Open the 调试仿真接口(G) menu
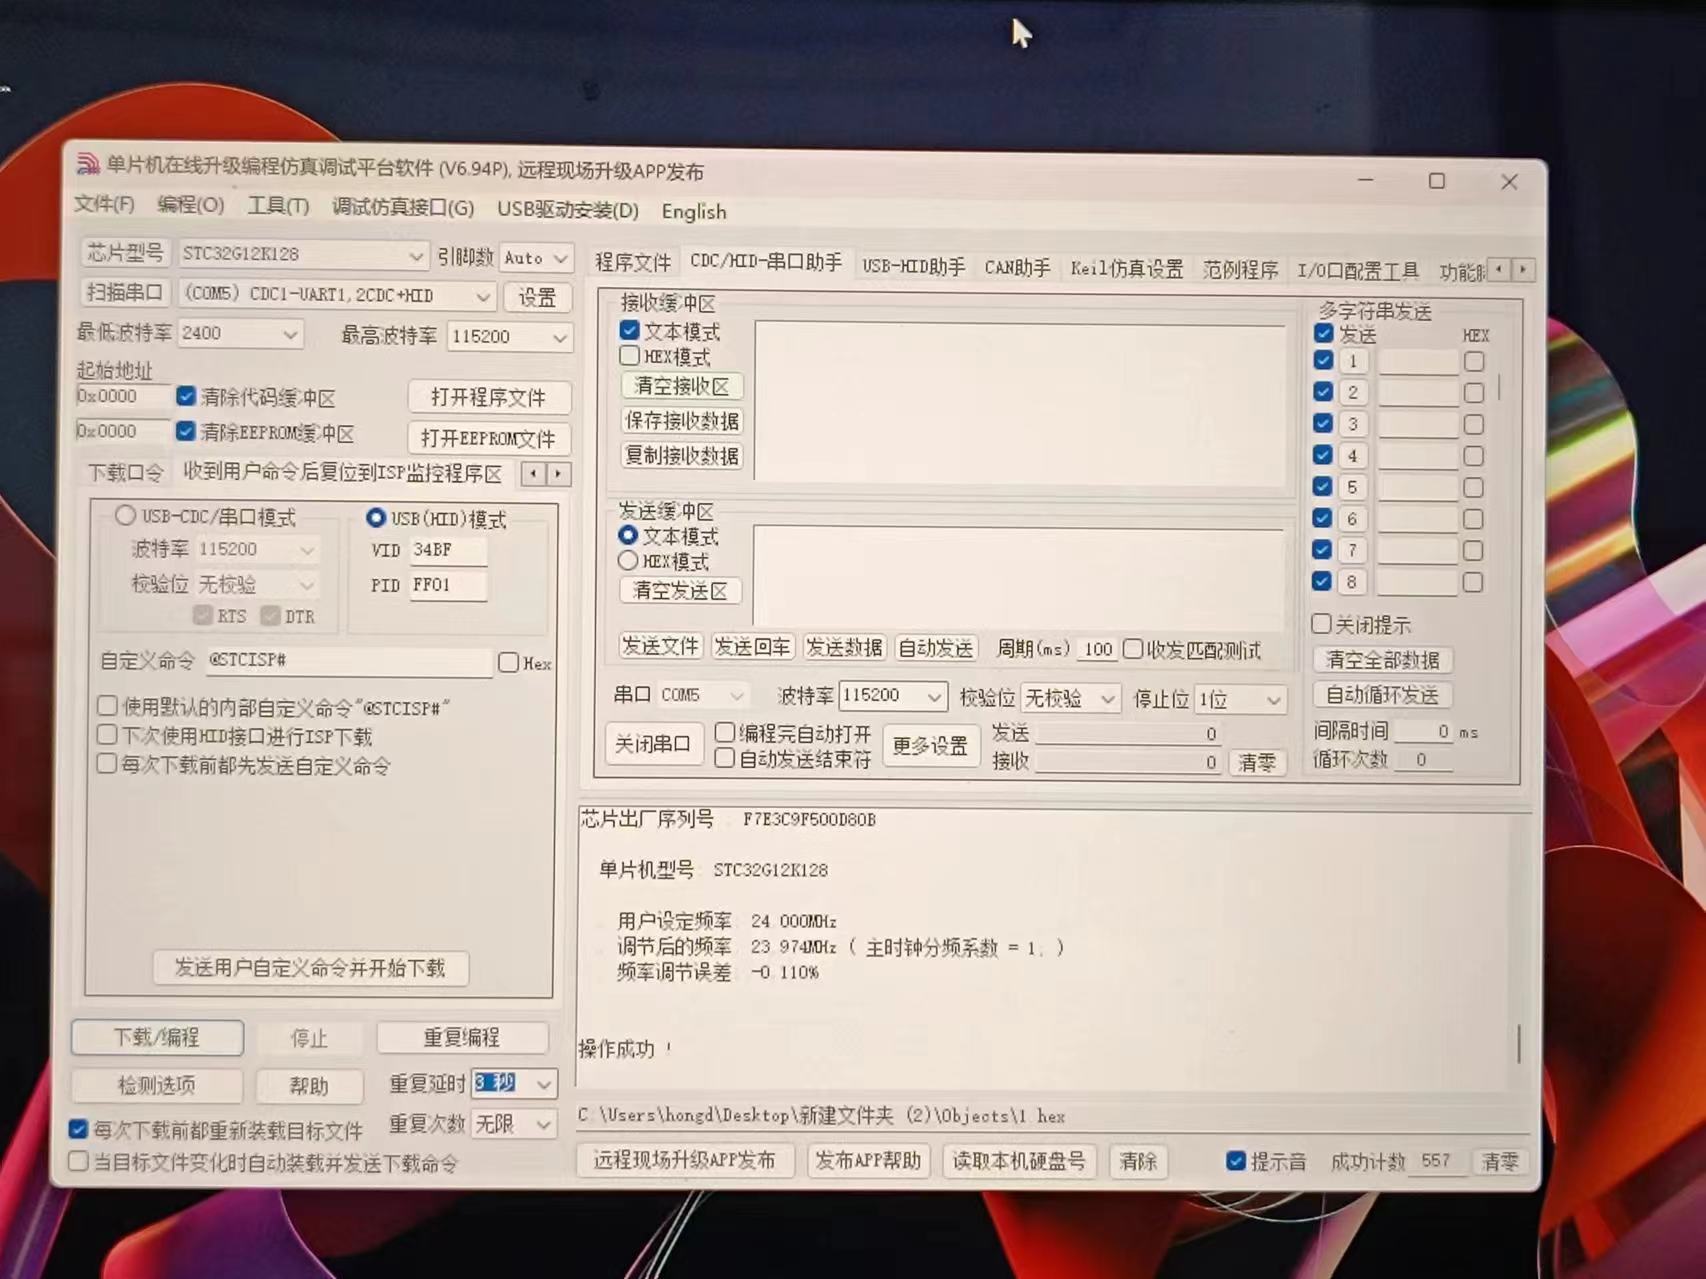The width and height of the screenshot is (1706, 1279). tap(402, 208)
